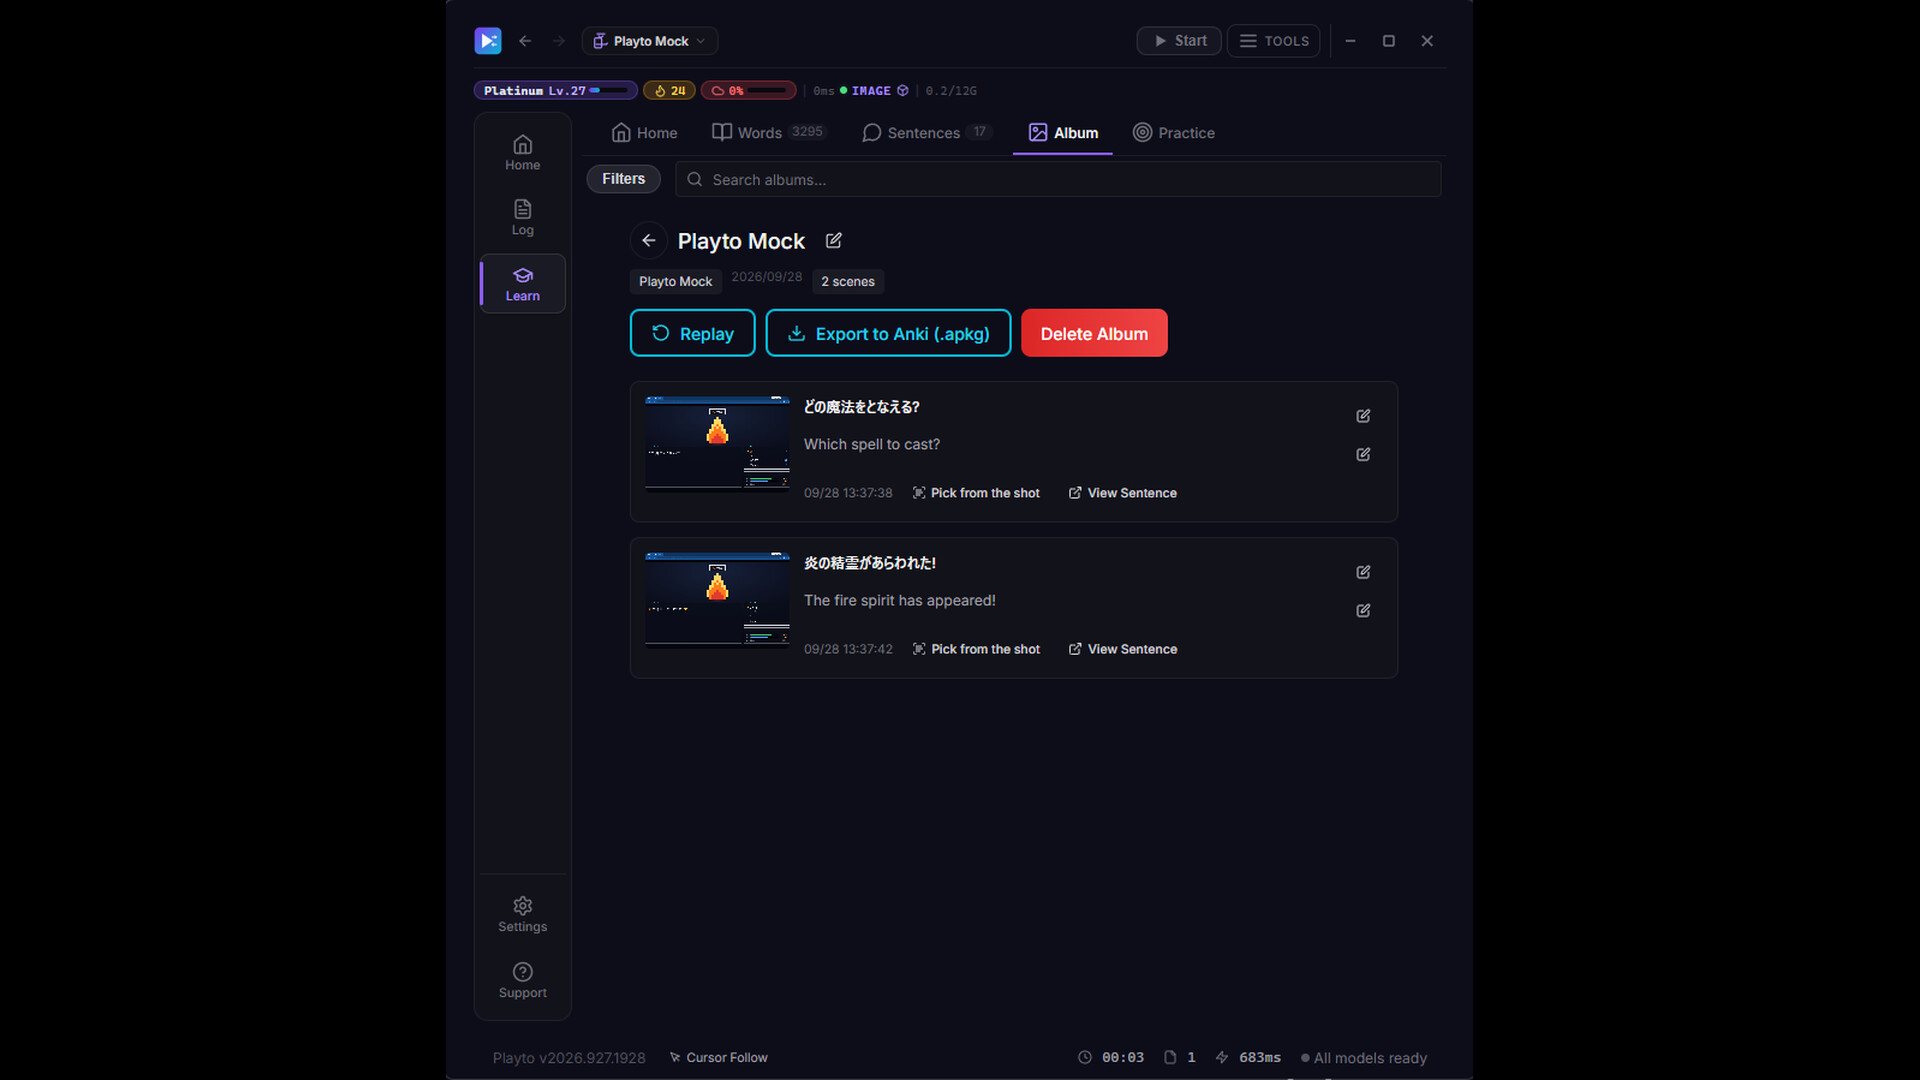Toggle Cursor Follow in the status bar
Screen dimensions: 1920x1080
(x=718, y=1057)
